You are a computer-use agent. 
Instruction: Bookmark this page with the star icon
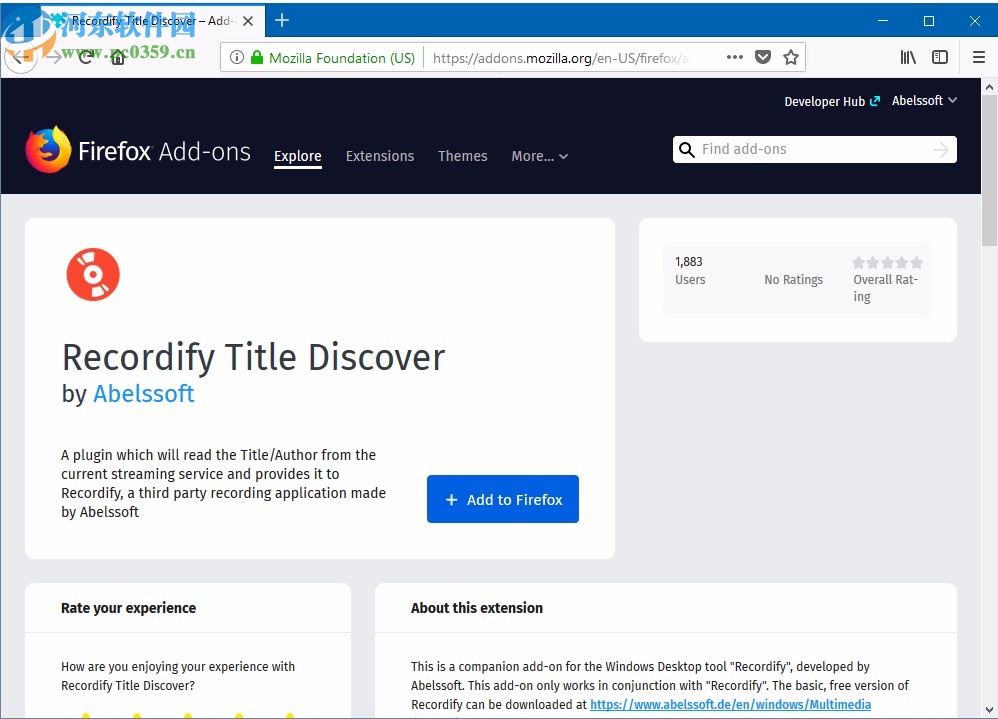tap(791, 57)
